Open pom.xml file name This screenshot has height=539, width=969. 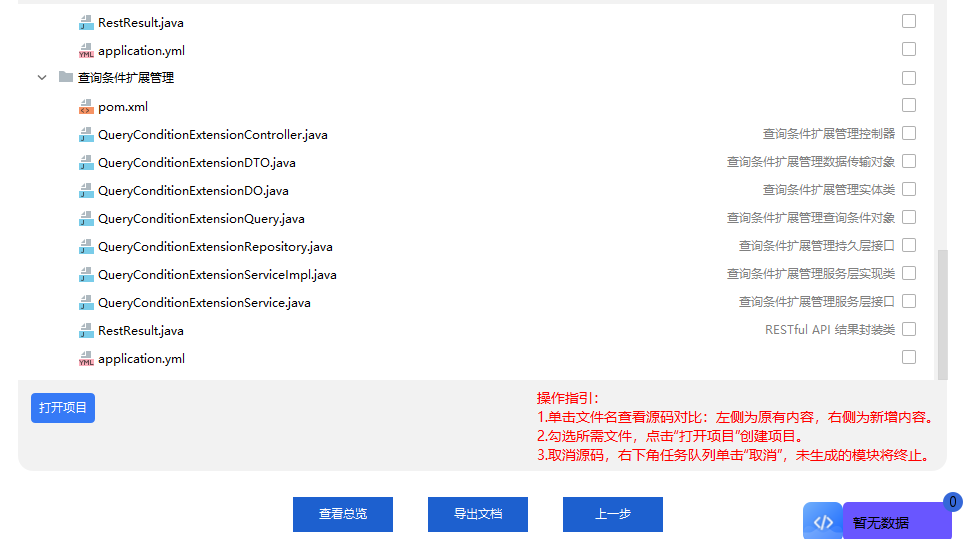[123, 107]
